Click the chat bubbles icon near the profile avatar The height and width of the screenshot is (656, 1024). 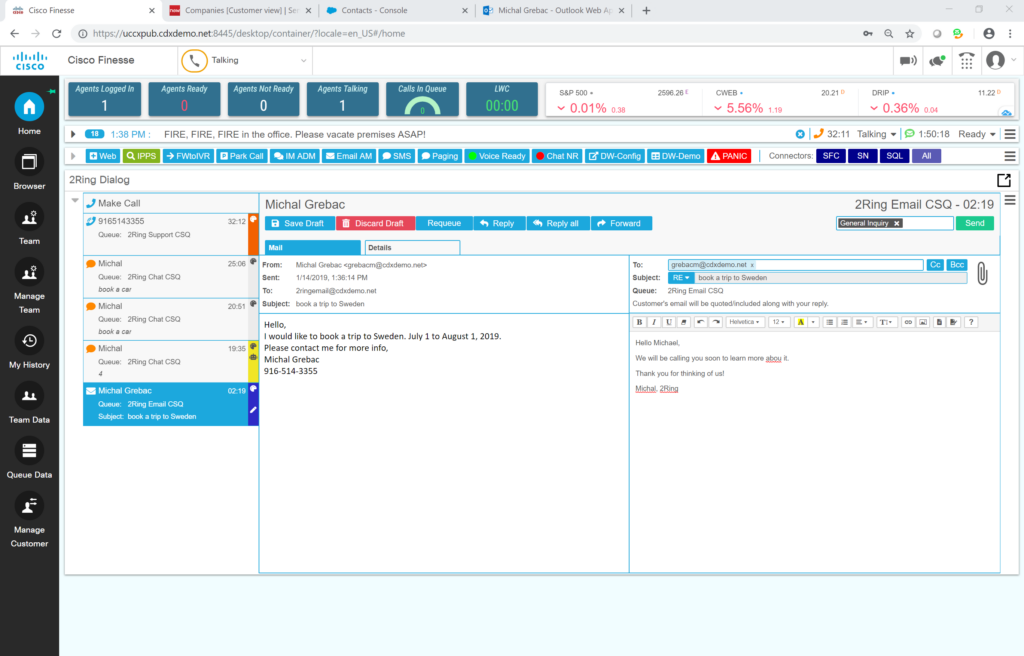pyautogui.click(x=937, y=61)
